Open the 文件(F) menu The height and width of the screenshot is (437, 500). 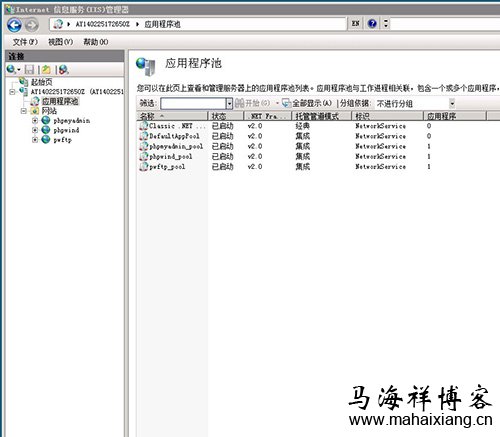(x=25, y=42)
